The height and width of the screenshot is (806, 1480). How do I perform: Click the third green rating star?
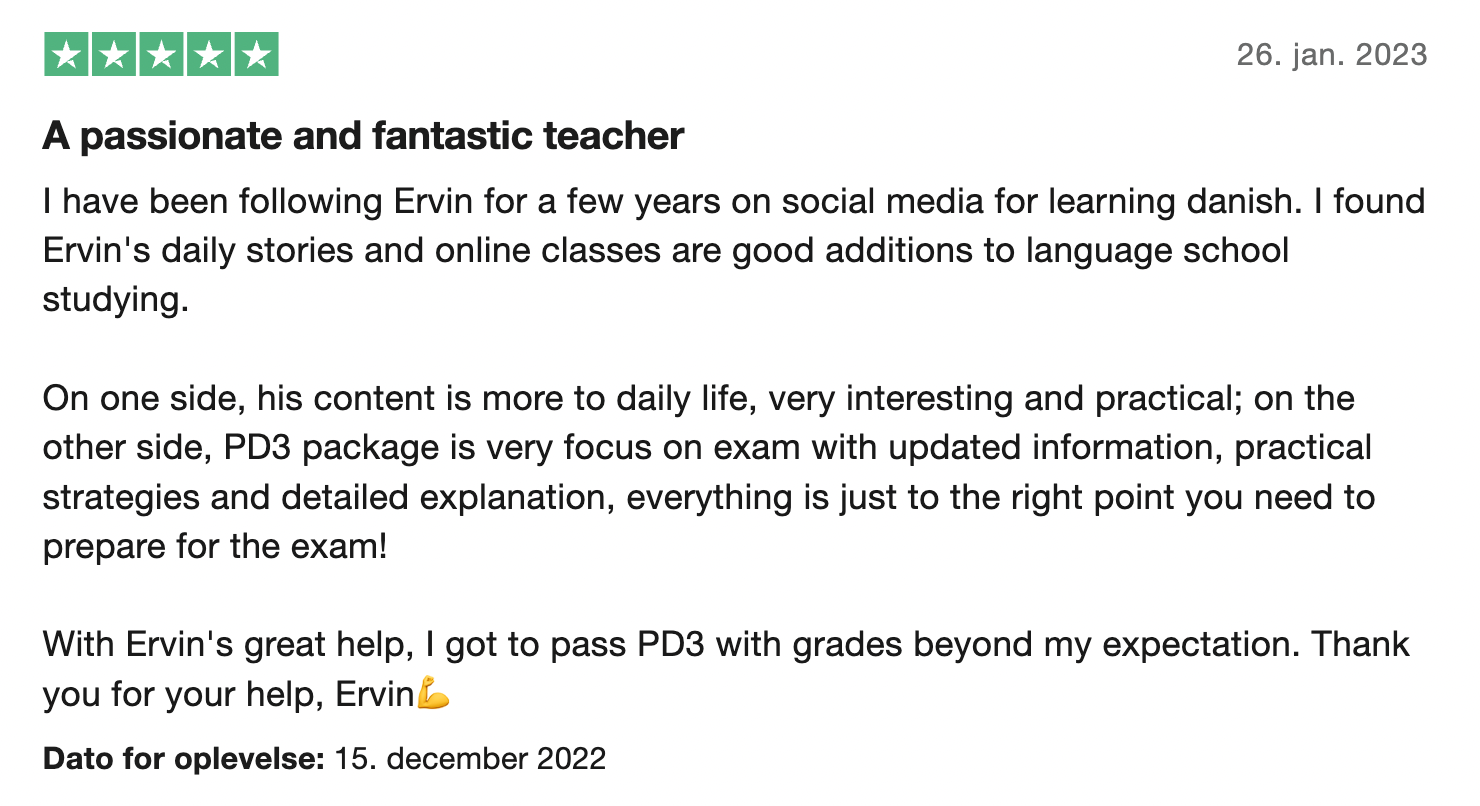click(161, 55)
